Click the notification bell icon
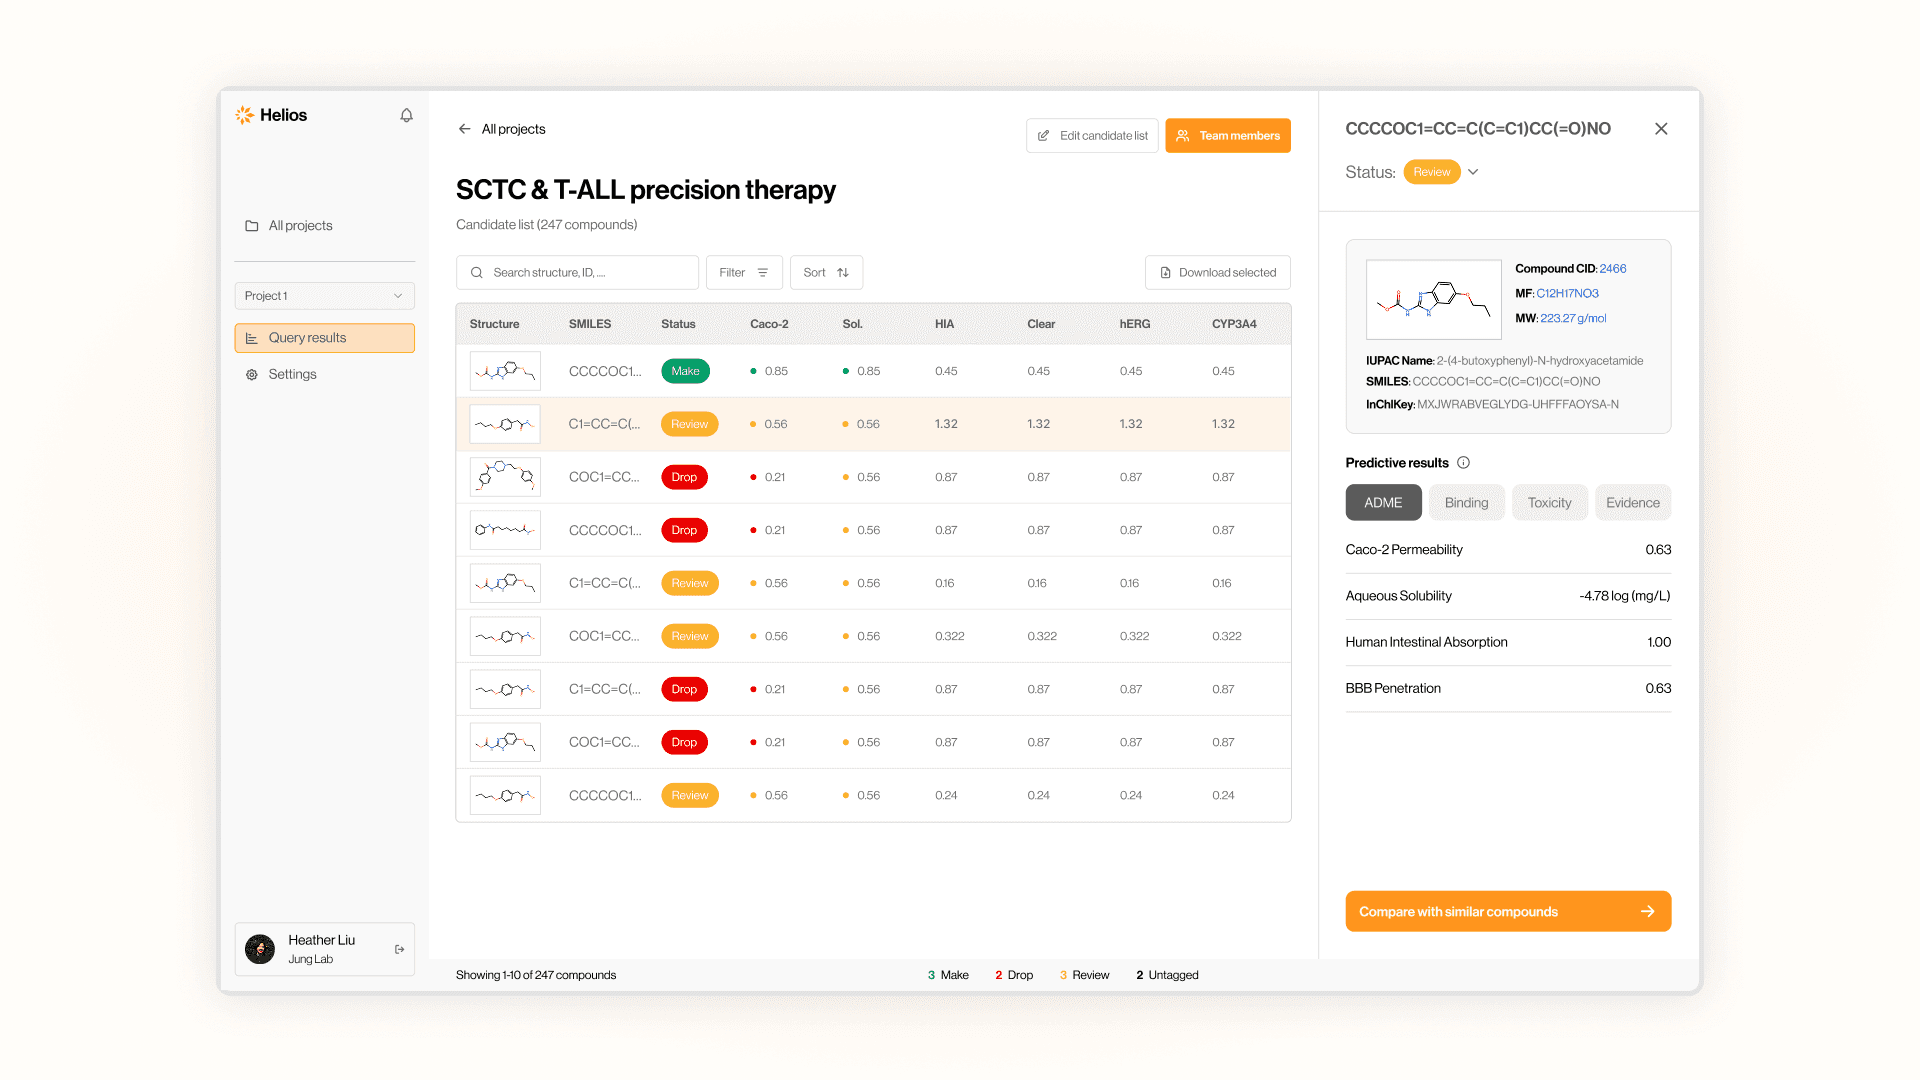 pyautogui.click(x=406, y=115)
